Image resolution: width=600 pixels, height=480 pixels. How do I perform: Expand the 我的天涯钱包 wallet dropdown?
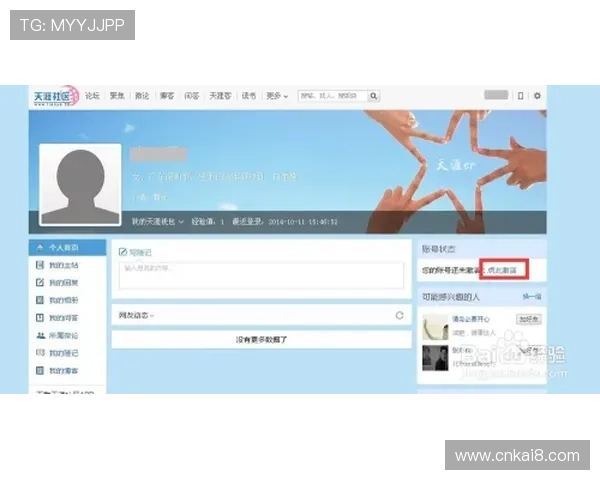158,222
